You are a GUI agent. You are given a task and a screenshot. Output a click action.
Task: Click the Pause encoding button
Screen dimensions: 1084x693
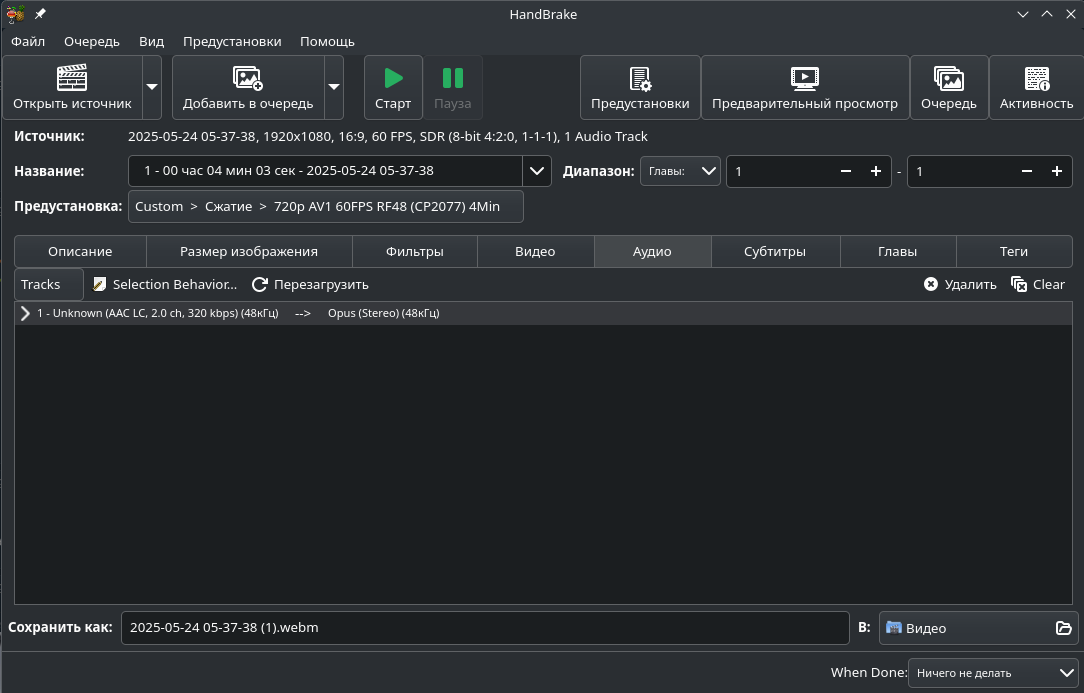pyautogui.click(x=453, y=87)
